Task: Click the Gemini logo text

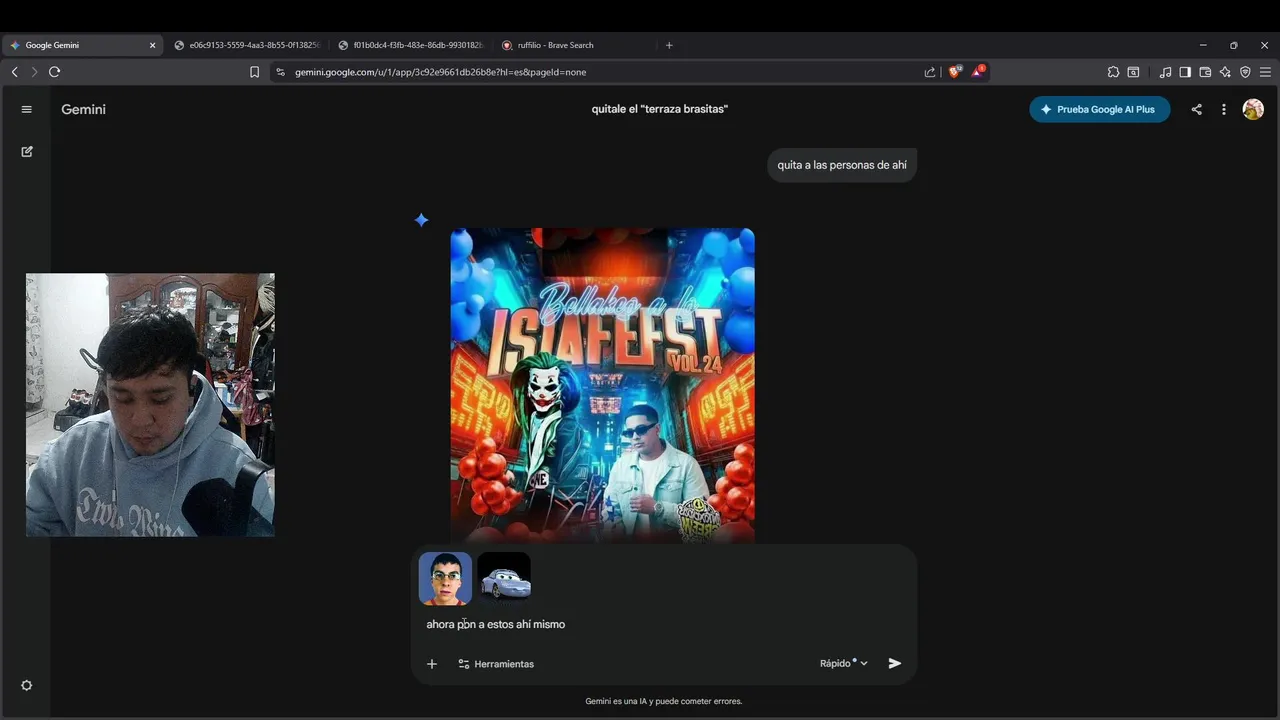Action: coord(83,109)
